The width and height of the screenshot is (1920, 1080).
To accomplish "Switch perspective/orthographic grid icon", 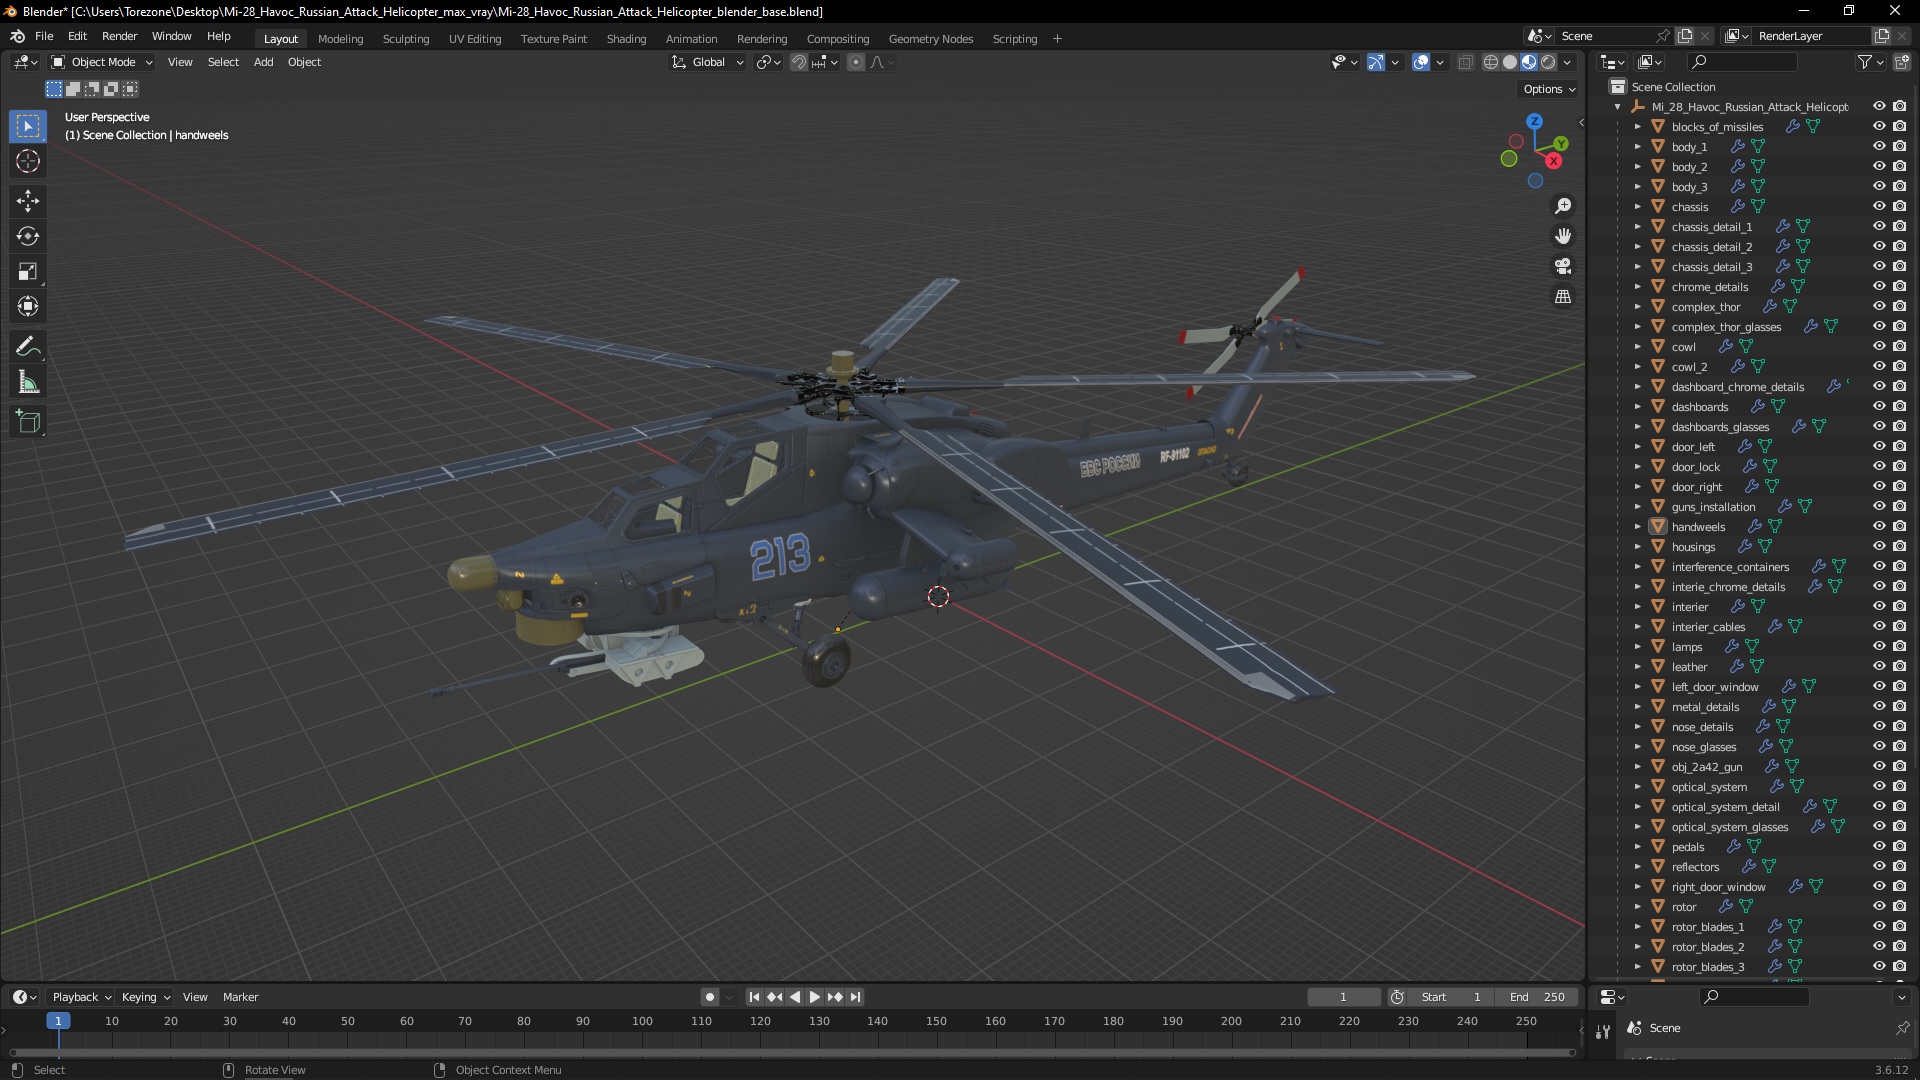I will [x=1563, y=297].
